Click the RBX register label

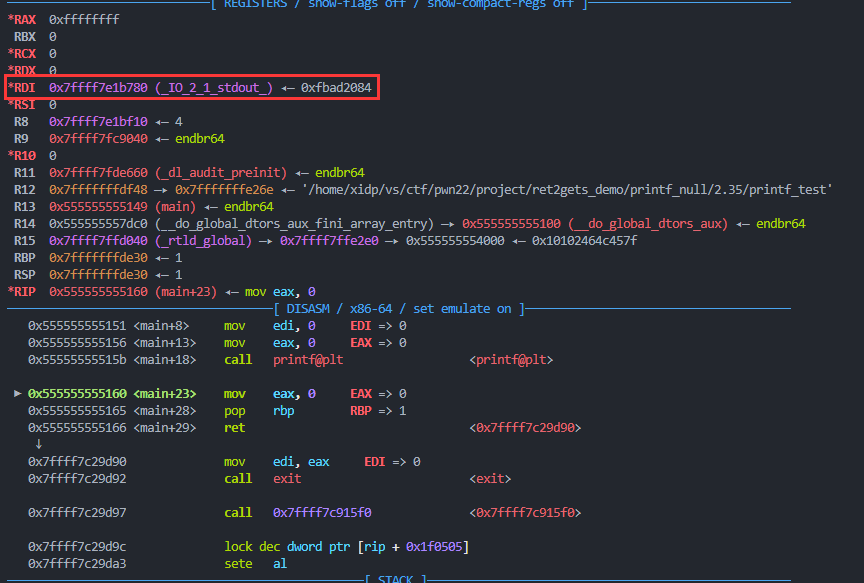point(25,37)
